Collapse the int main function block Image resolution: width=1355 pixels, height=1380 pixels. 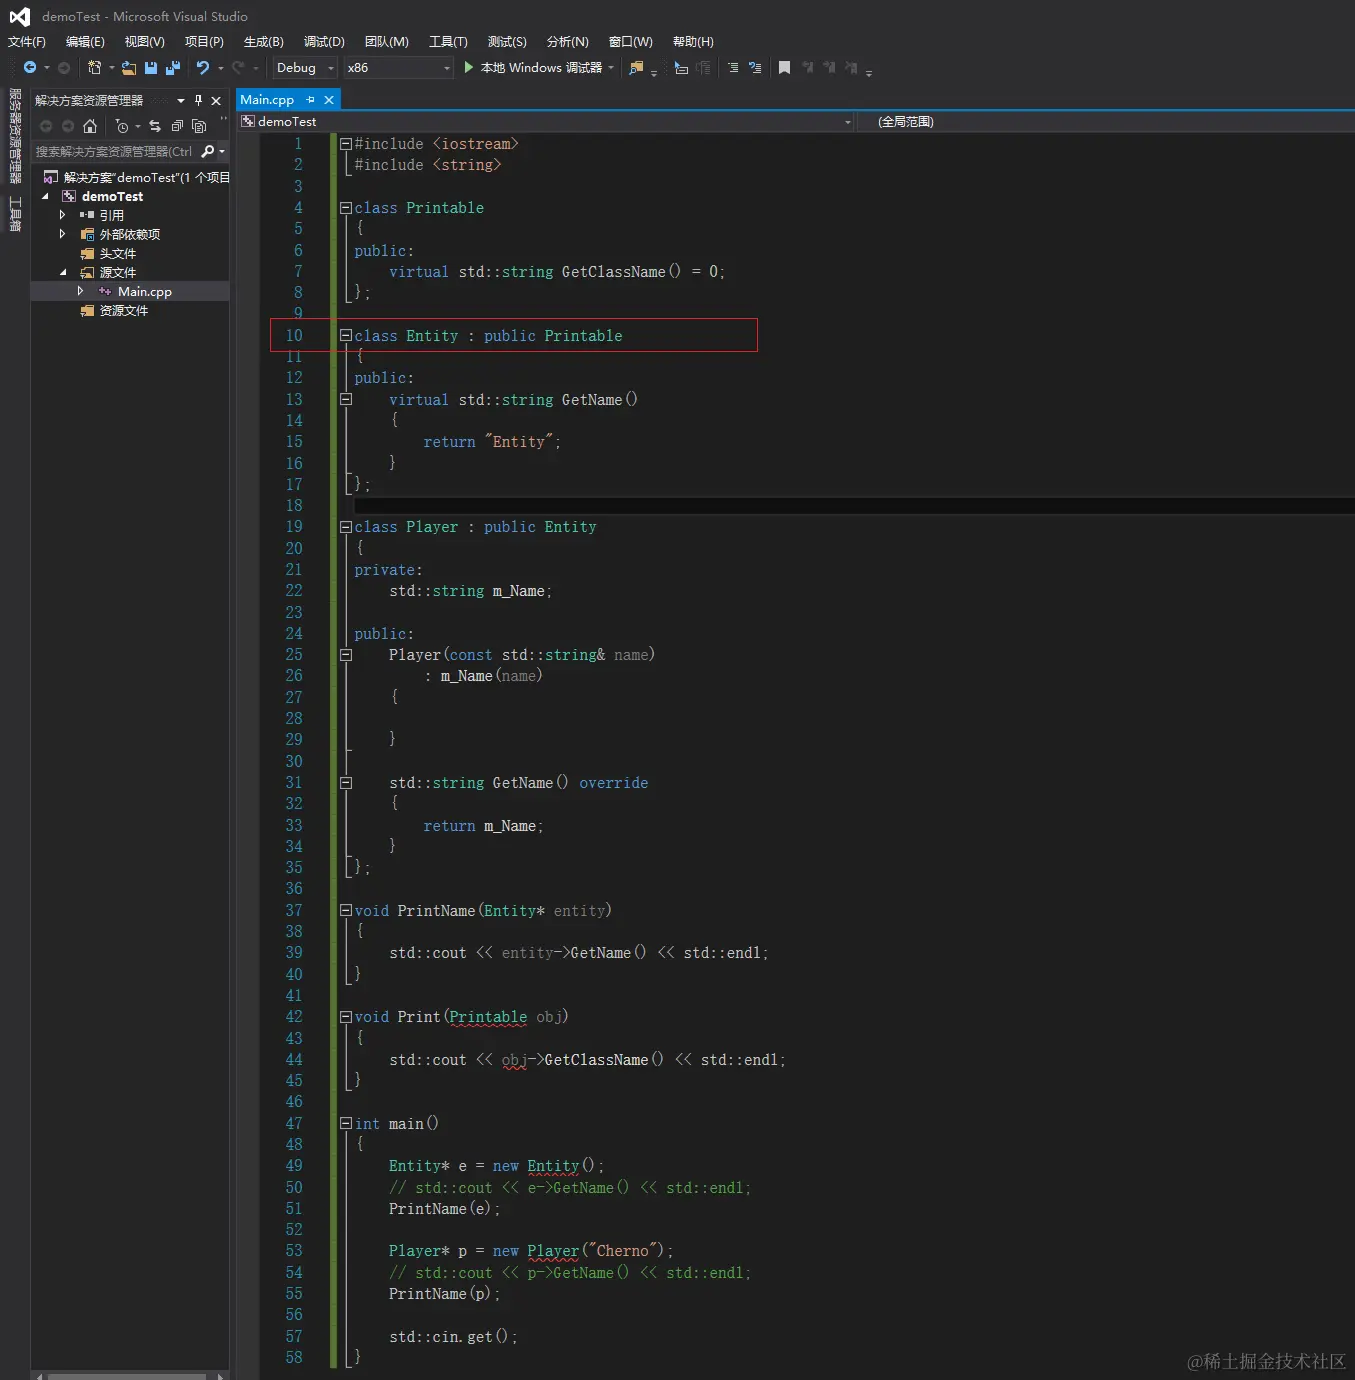click(x=346, y=1124)
